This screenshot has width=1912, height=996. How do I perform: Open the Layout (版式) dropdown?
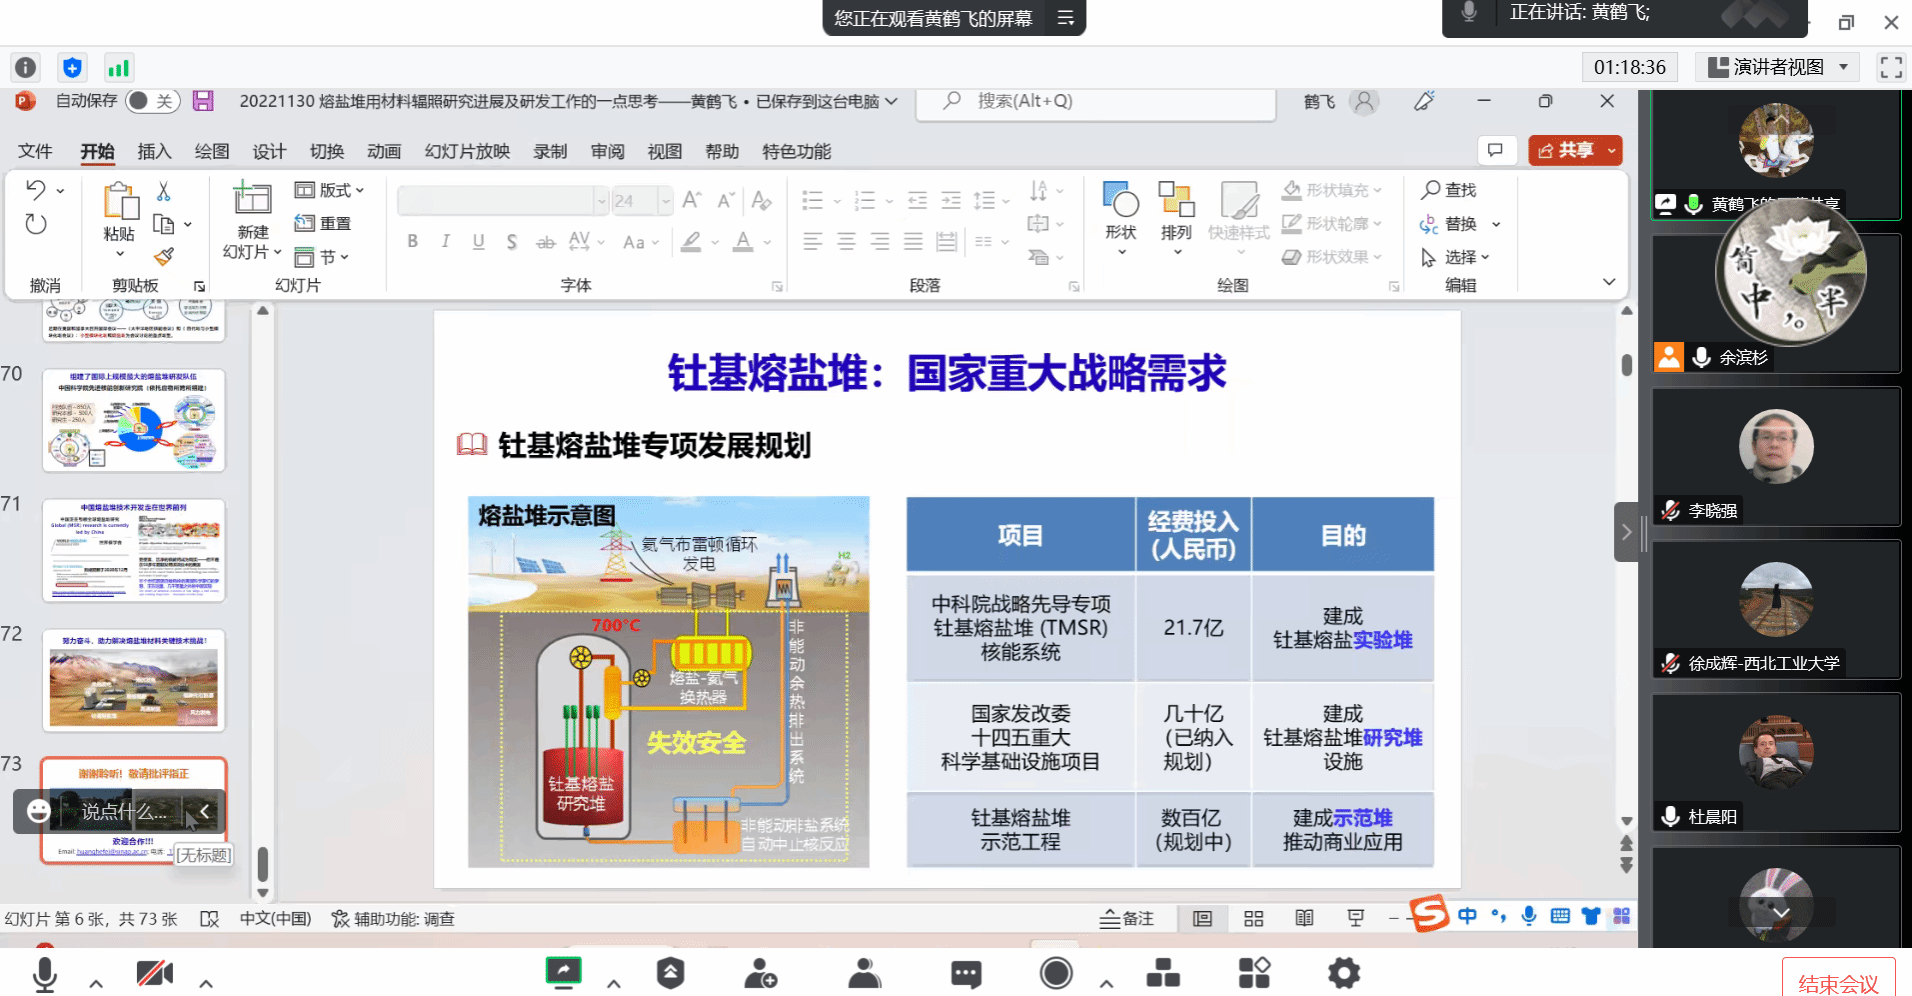[330, 190]
